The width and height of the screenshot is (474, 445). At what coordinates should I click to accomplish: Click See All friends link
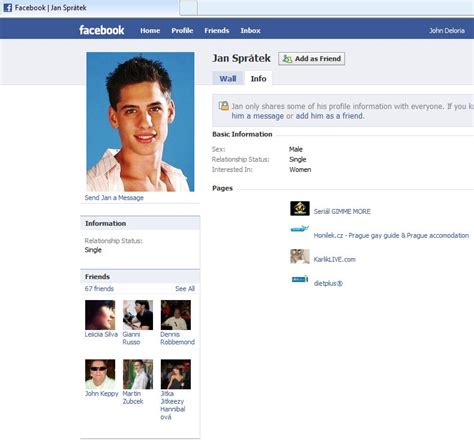click(185, 289)
